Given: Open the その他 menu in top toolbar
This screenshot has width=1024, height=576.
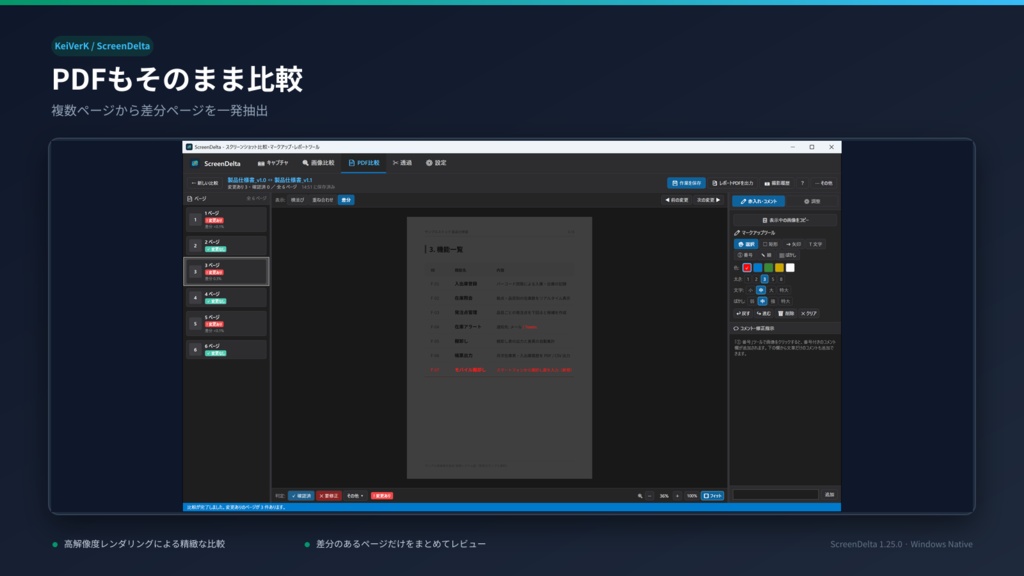Looking at the screenshot, I should (824, 183).
